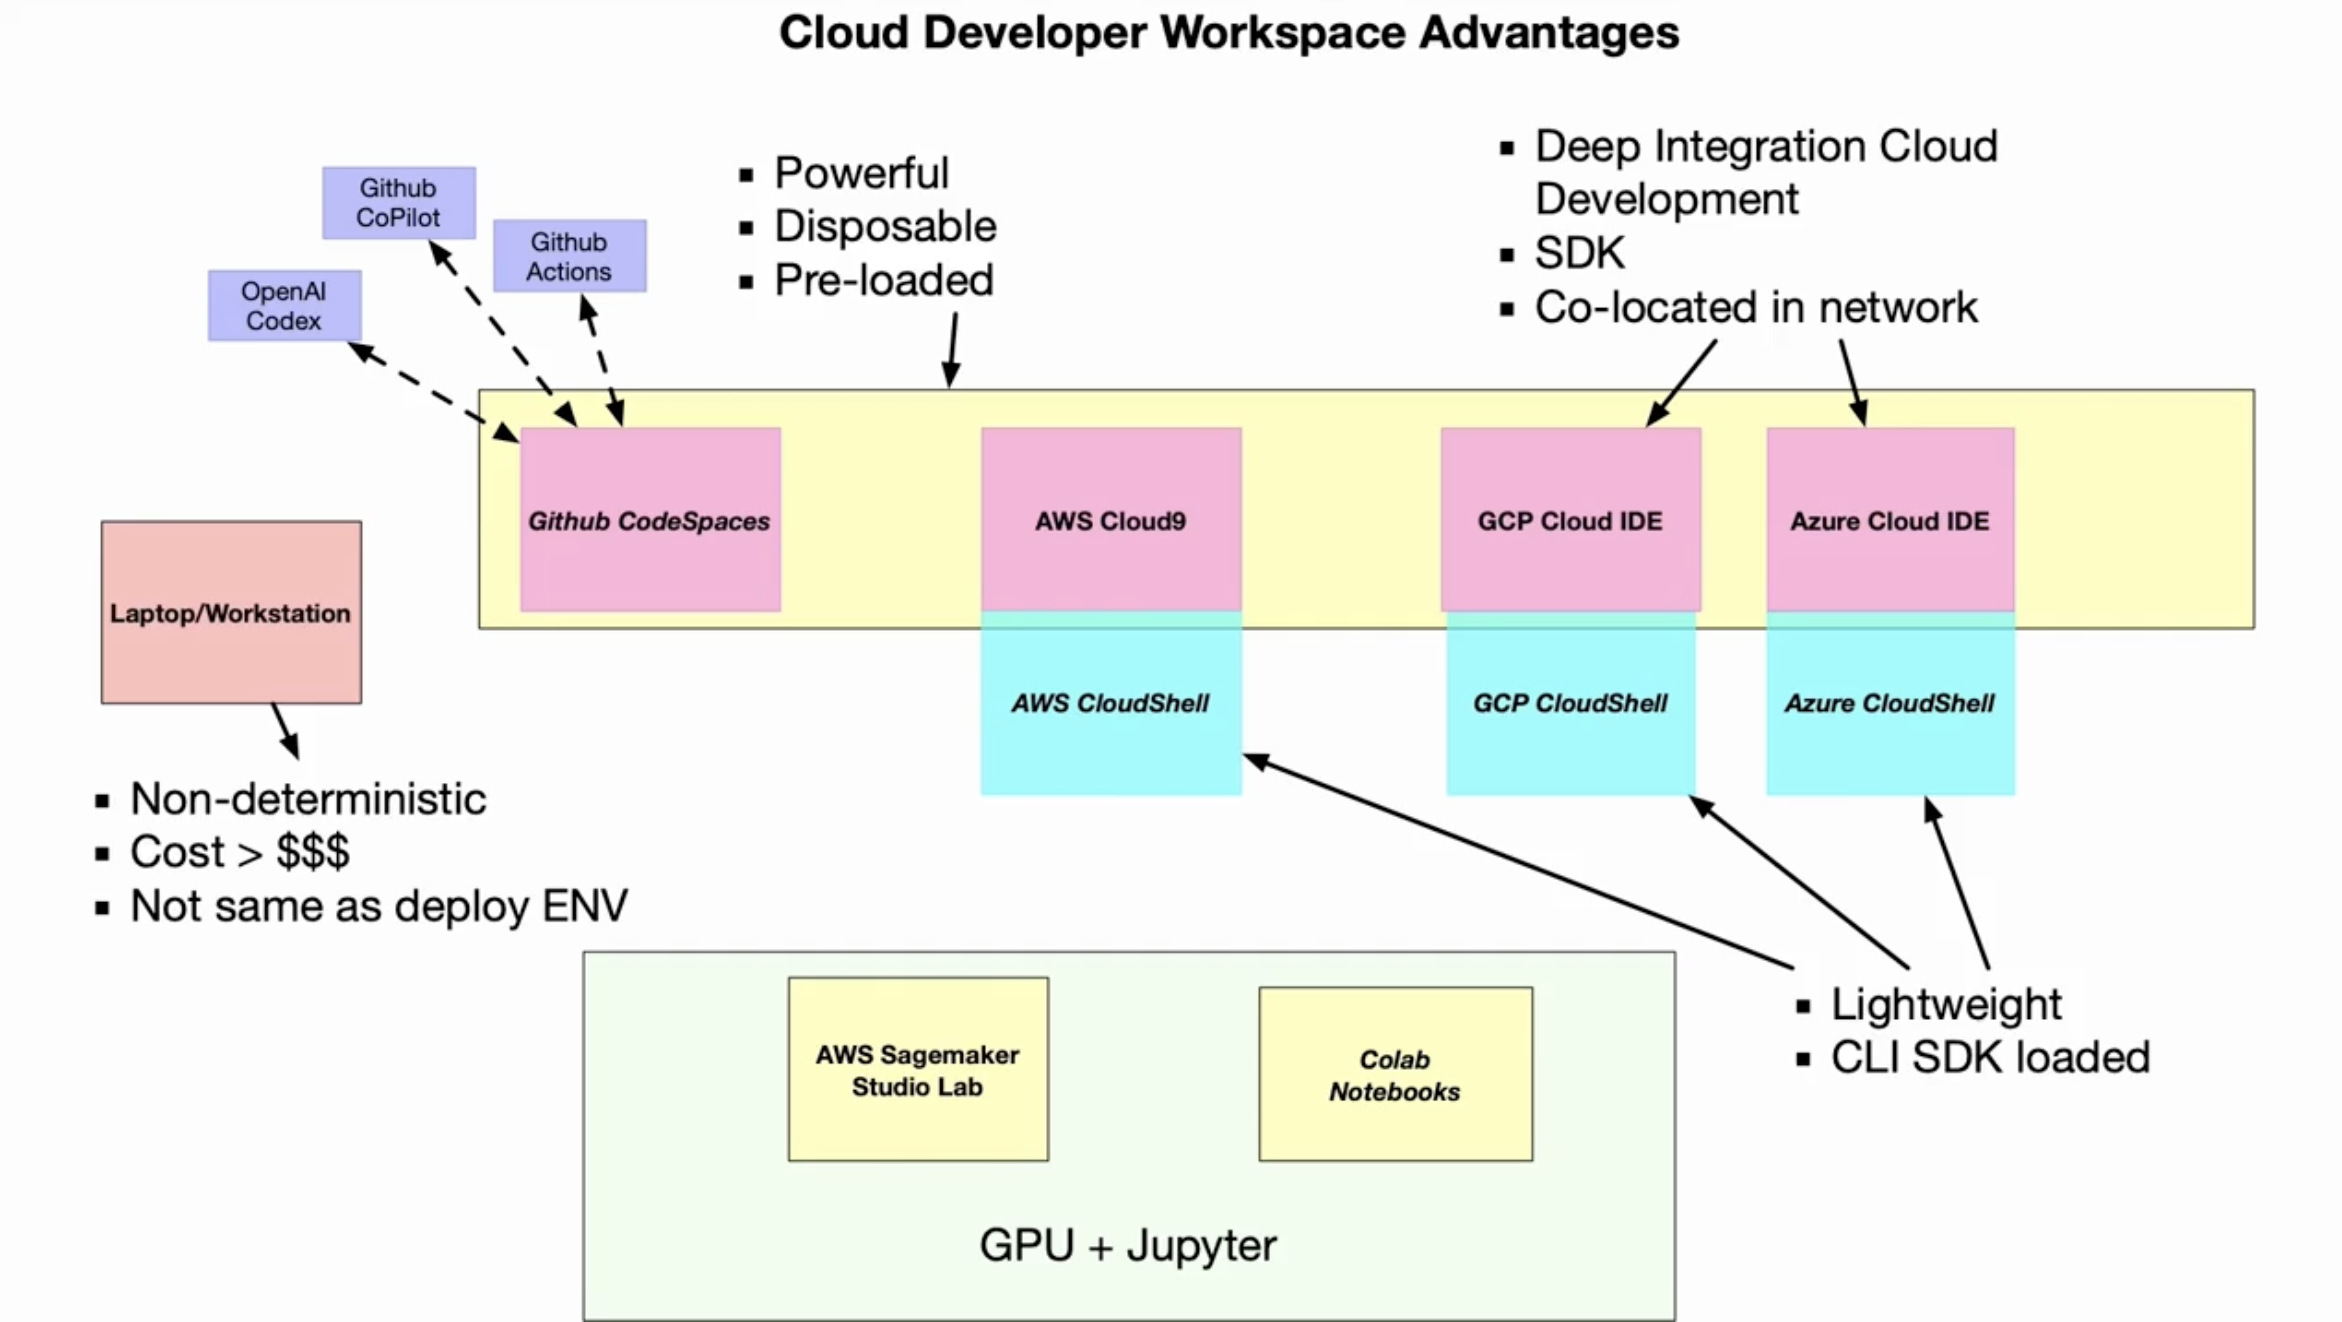Viewport: 2342px width, 1322px height.
Task: Select the AWS Sagemaker Studio Lab box
Action: pyautogui.click(x=918, y=1069)
